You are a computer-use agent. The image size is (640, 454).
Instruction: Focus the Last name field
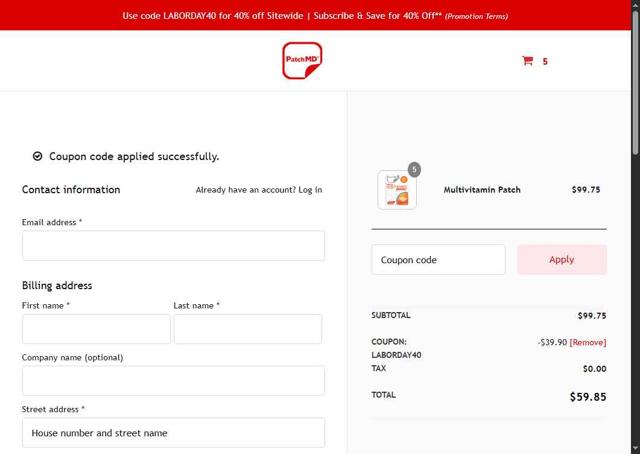[x=248, y=329]
